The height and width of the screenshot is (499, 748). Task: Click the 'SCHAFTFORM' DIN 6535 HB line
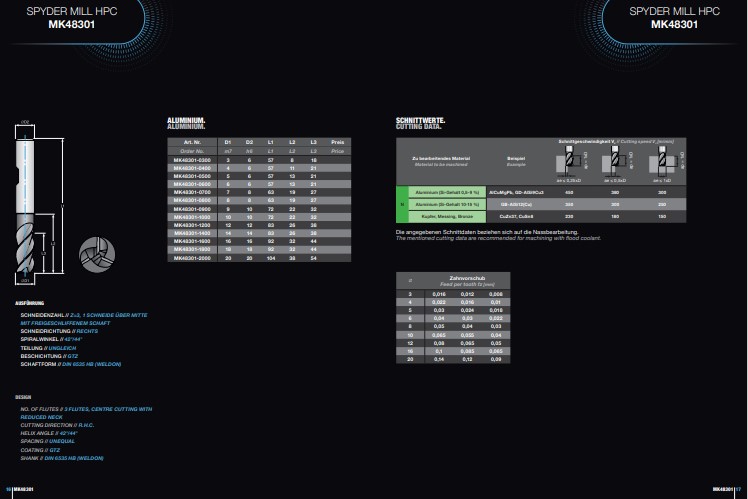(71, 364)
